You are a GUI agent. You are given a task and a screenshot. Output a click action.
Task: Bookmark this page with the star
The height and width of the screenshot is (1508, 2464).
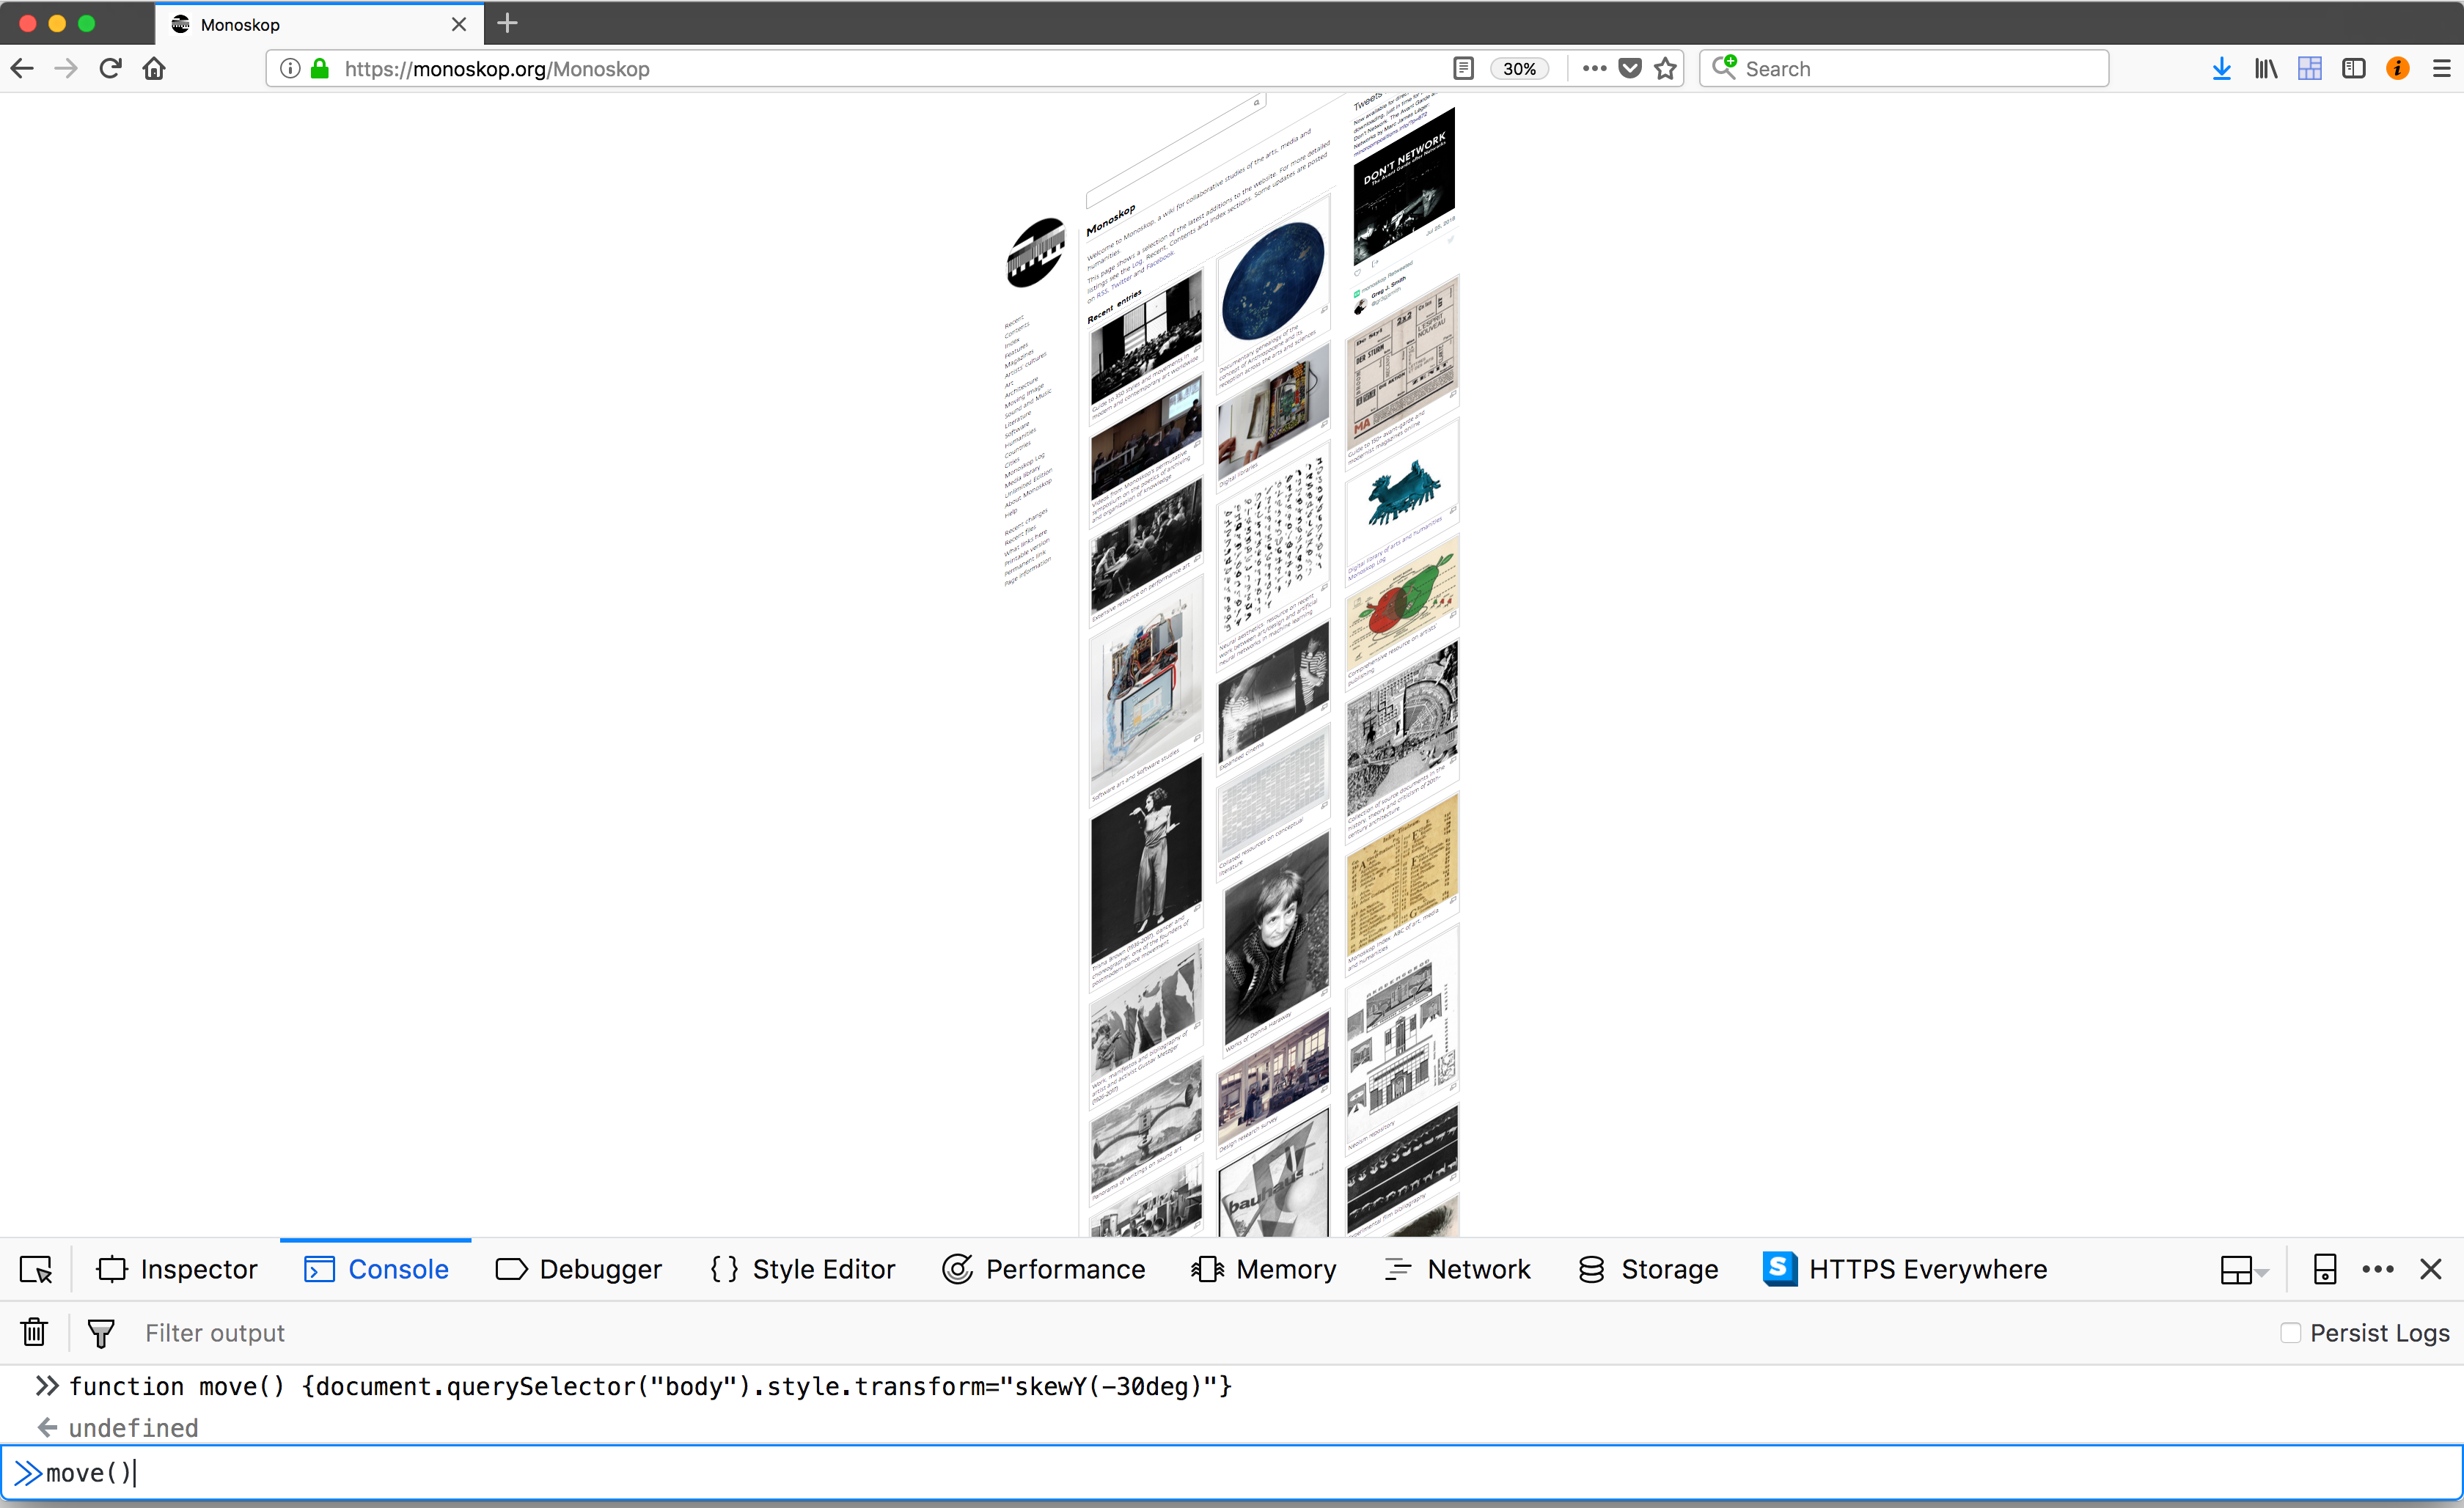(1665, 68)
